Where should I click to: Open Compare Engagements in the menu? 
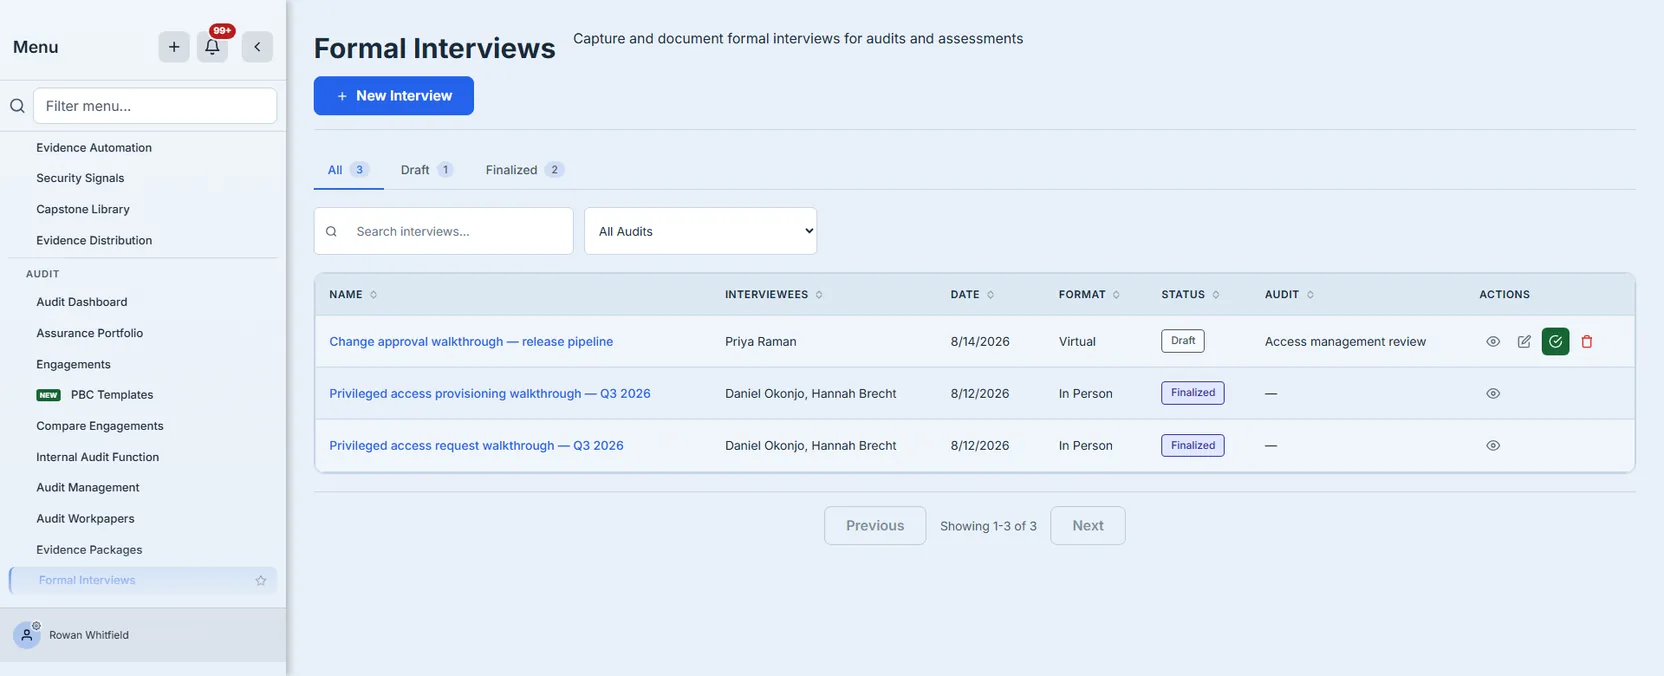(x=100, y=426)
